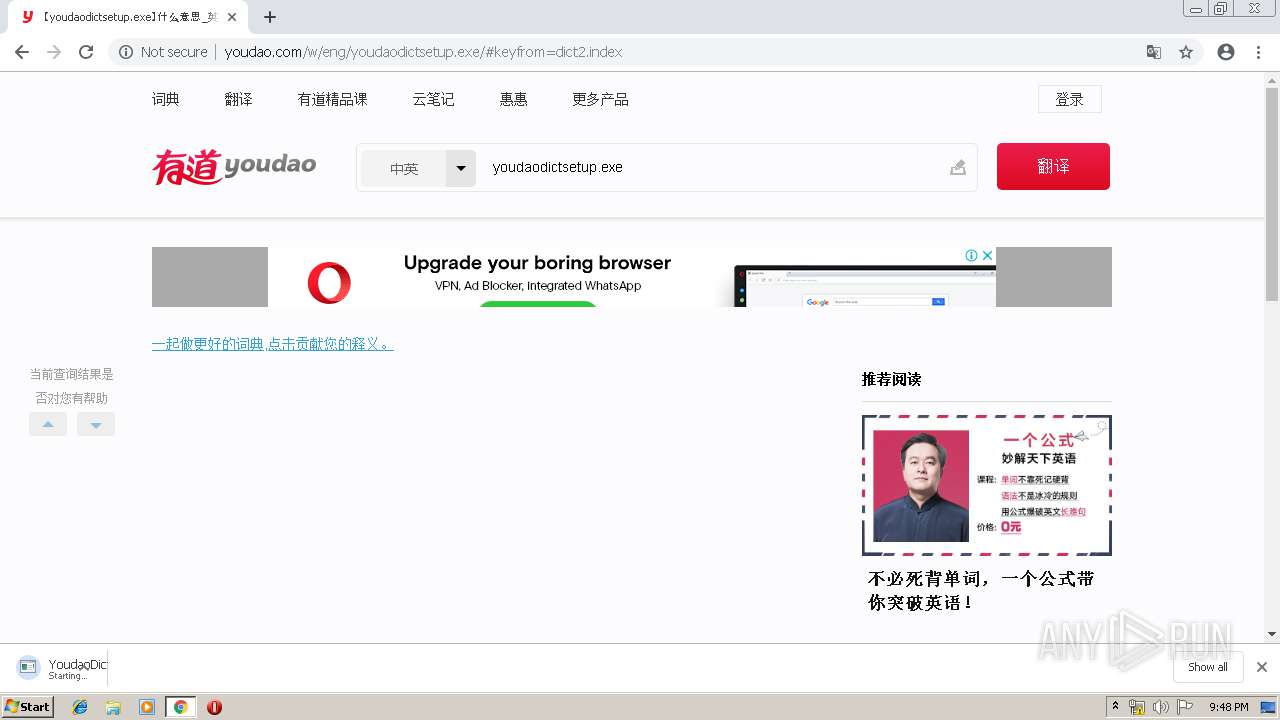The width and height of the screenshot is (1280, 720).
Task: Open the network icon in the tray
Action: 1137,707
